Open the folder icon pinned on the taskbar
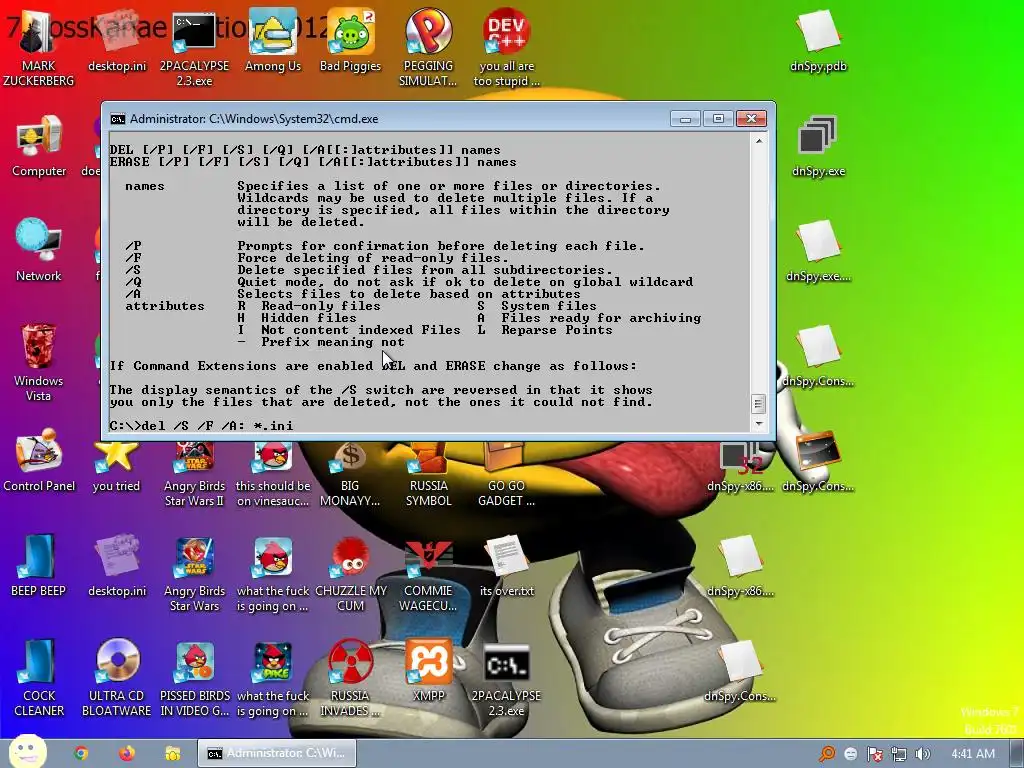 coord(172,754)
